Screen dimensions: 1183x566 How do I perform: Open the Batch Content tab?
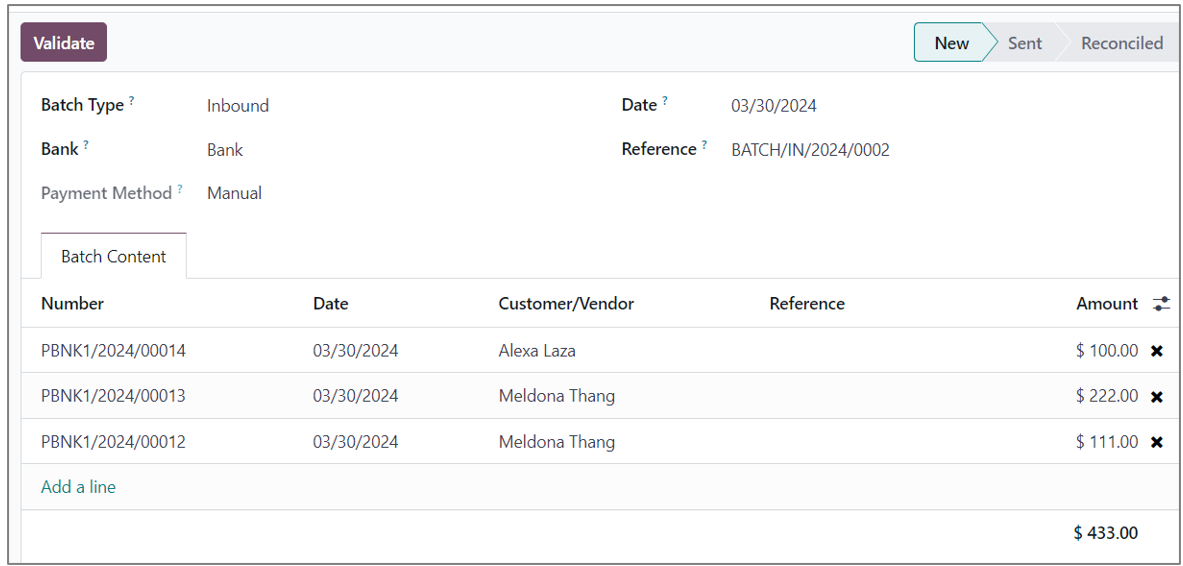point(113,257)
